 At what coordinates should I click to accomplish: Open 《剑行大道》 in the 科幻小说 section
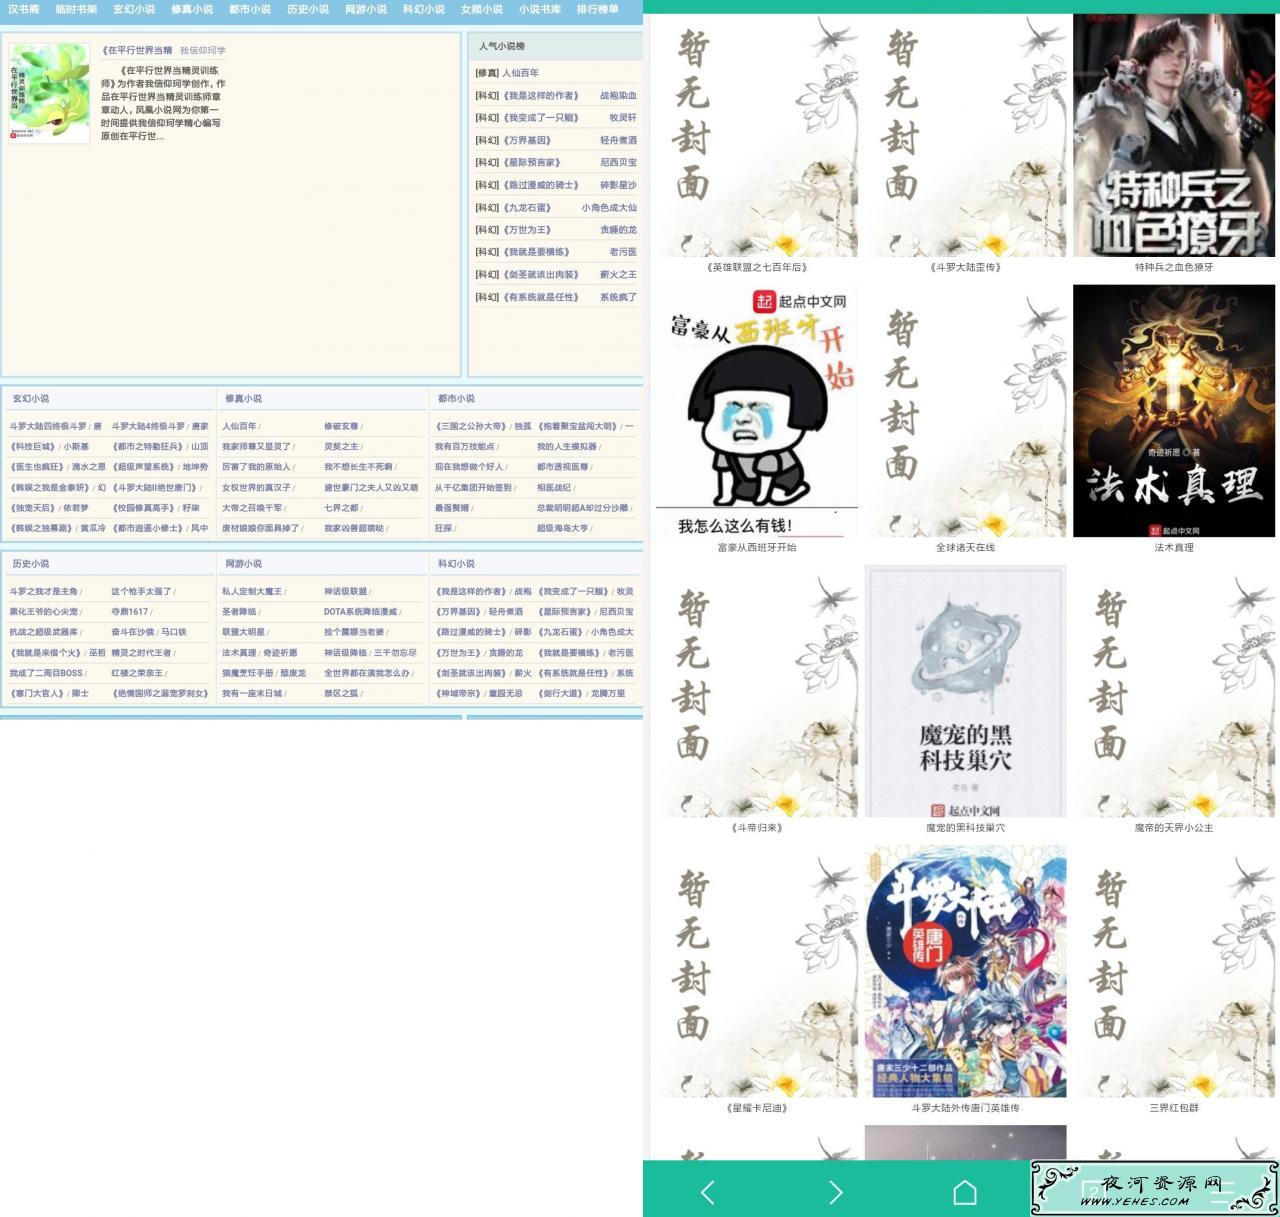(562, 693)
